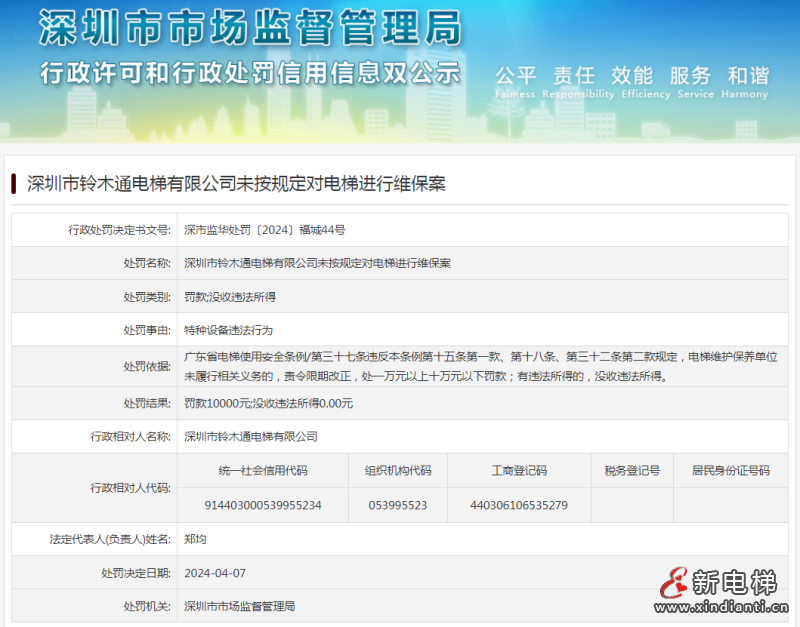The height and width of the screenshot is (627, 800).
Task: Click the 处罚依据 legal basis paragraph
Action: pyautogui.click(x=480, y=366)
